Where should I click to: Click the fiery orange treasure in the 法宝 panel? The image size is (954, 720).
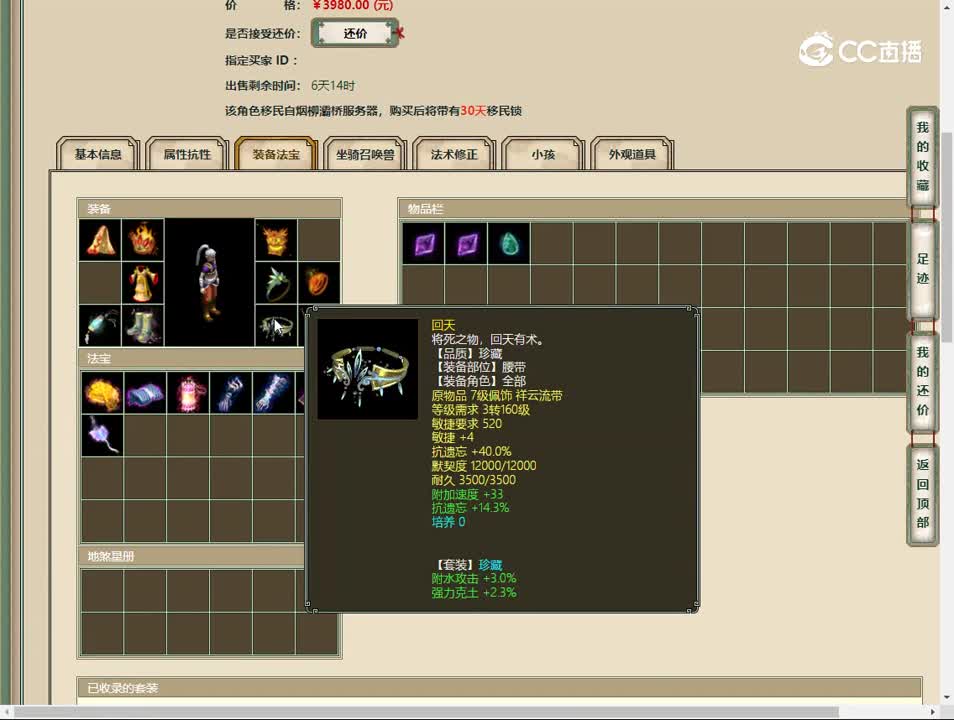point(101,393)
